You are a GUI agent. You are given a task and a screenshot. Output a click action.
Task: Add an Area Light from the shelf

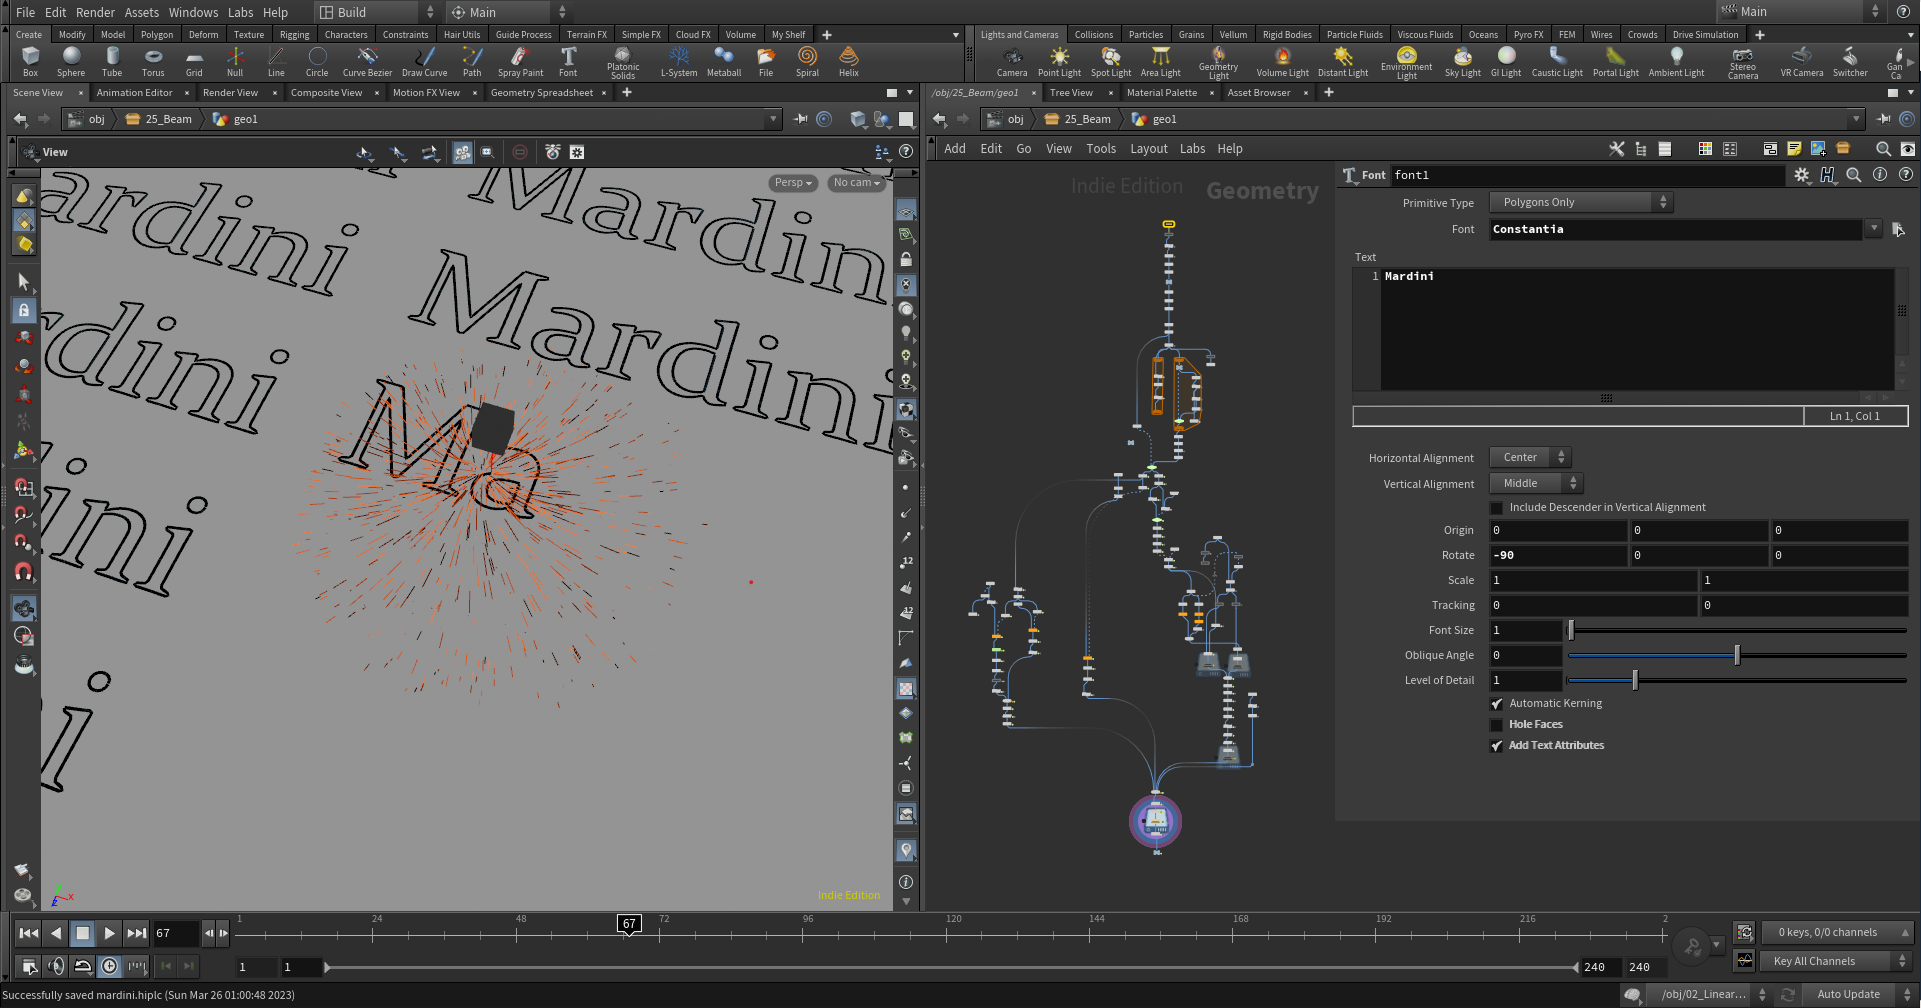click(1161, 62)
